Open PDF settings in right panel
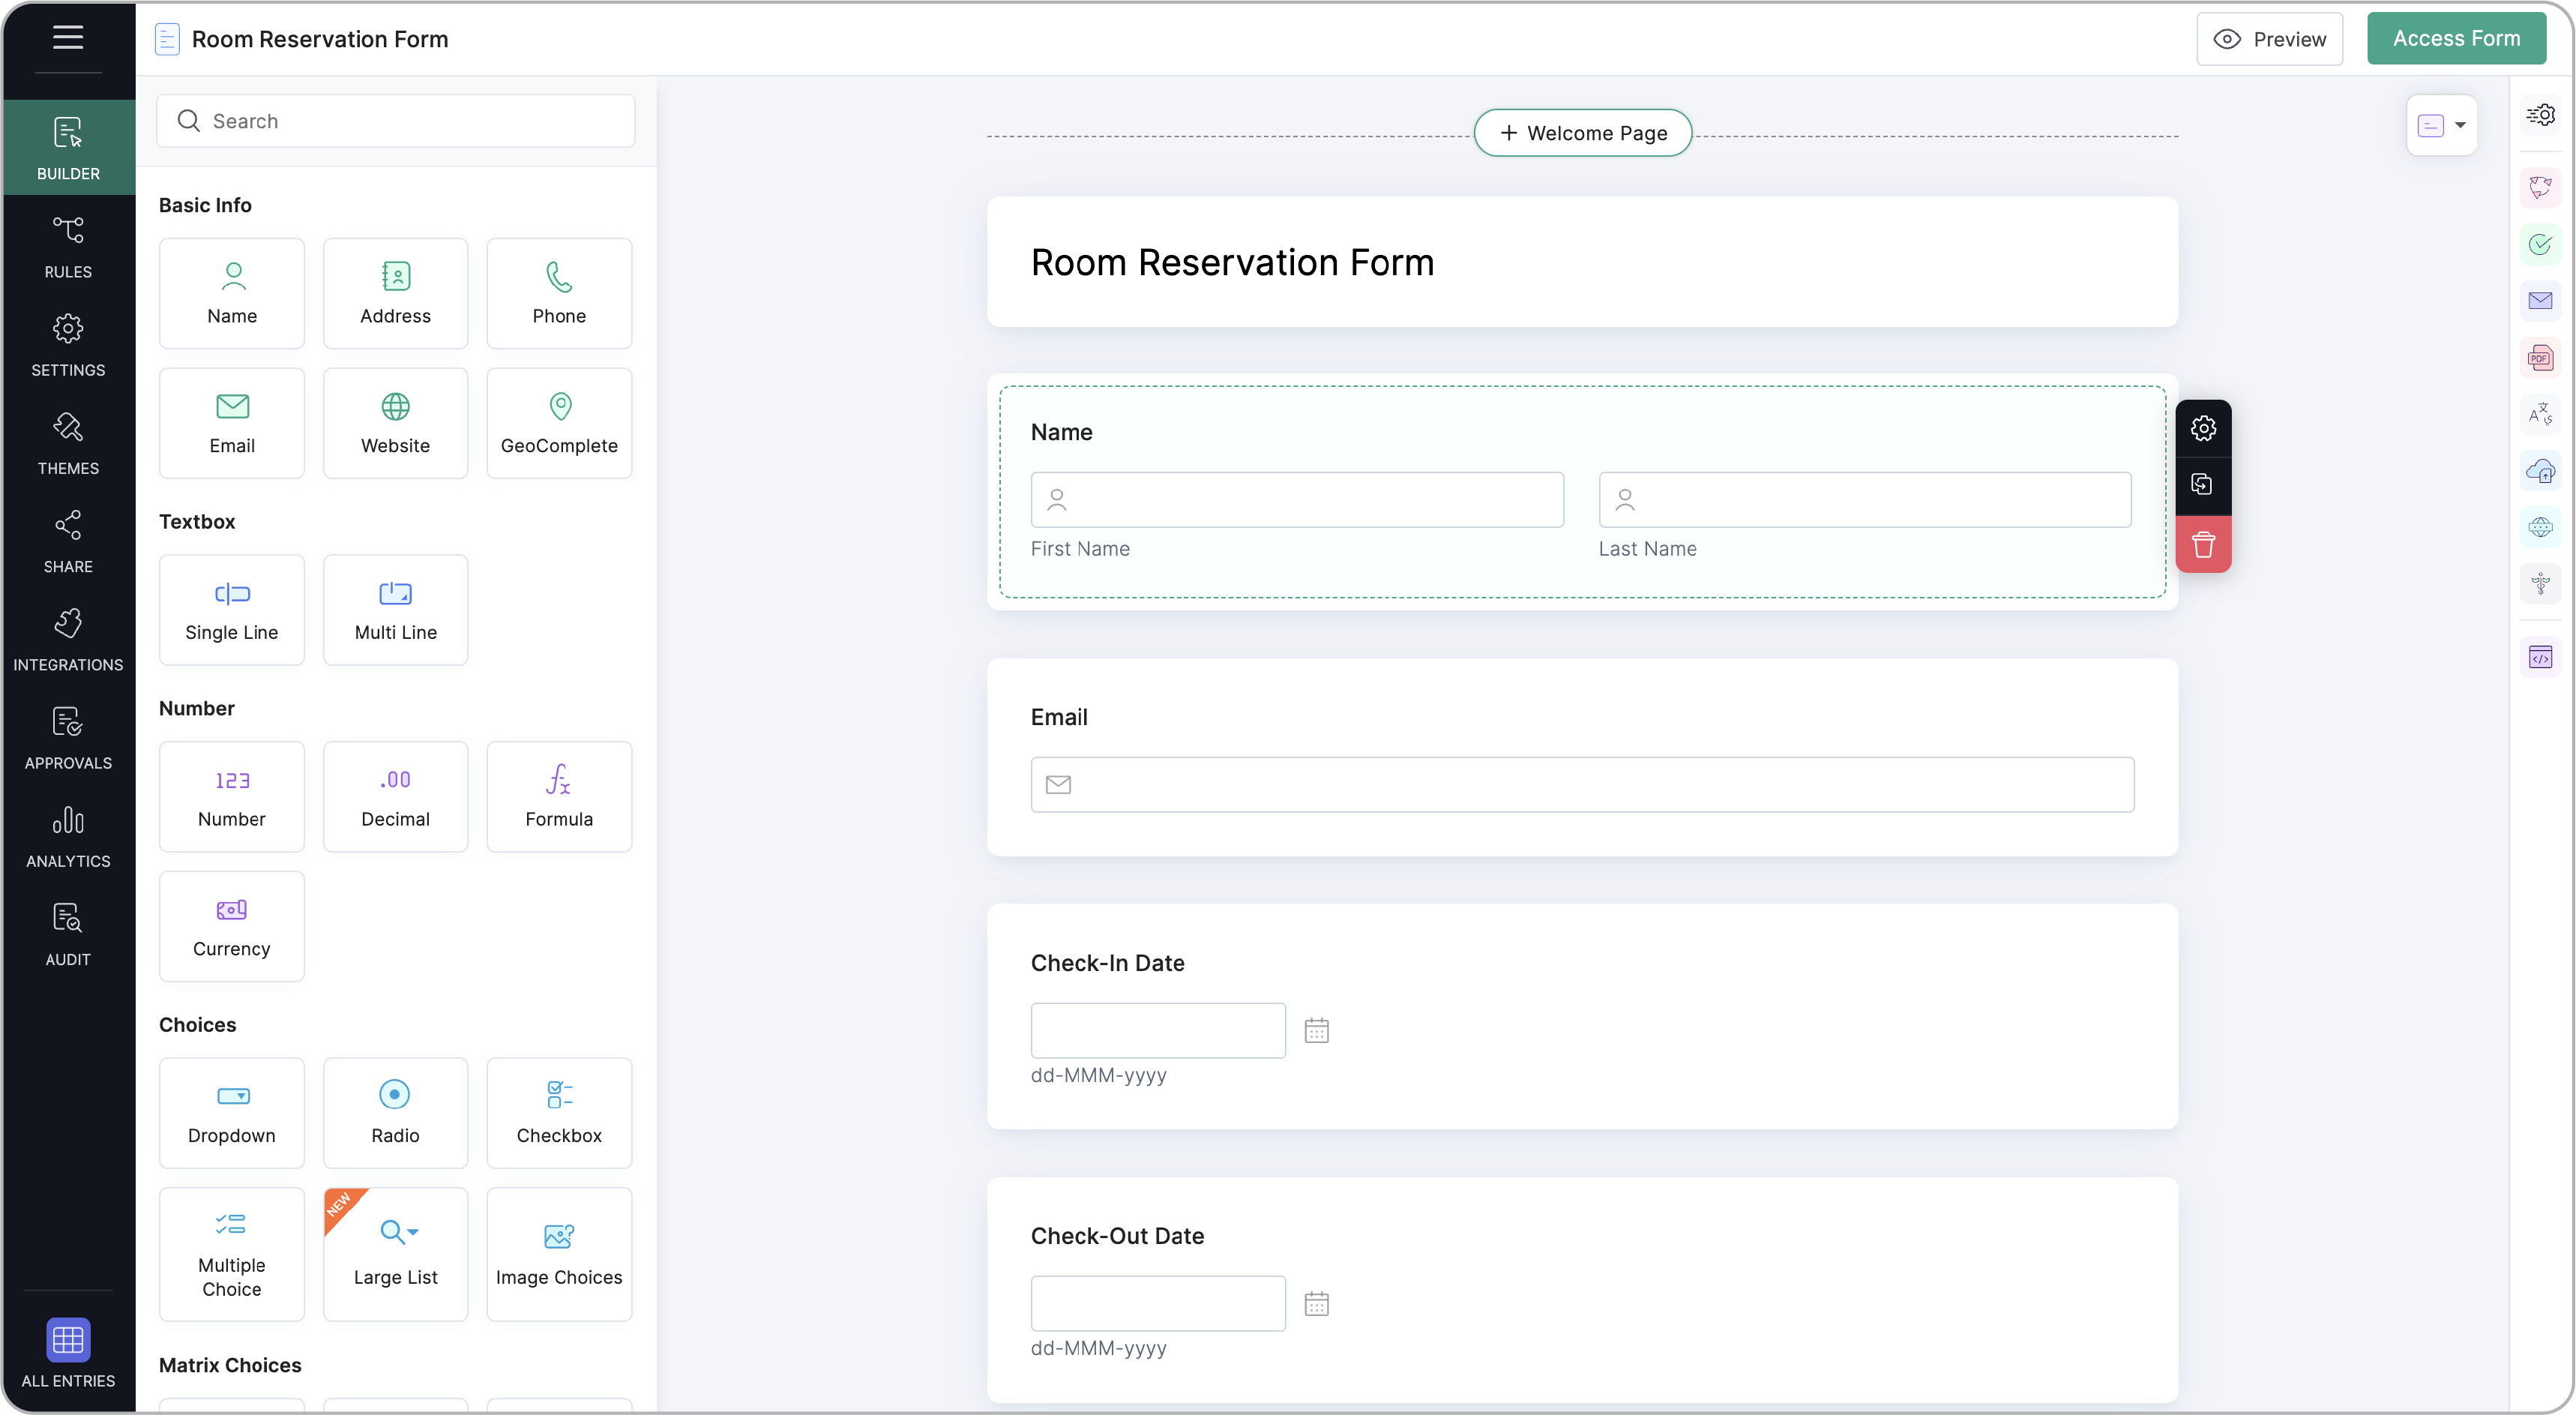 pos(2541,358)
